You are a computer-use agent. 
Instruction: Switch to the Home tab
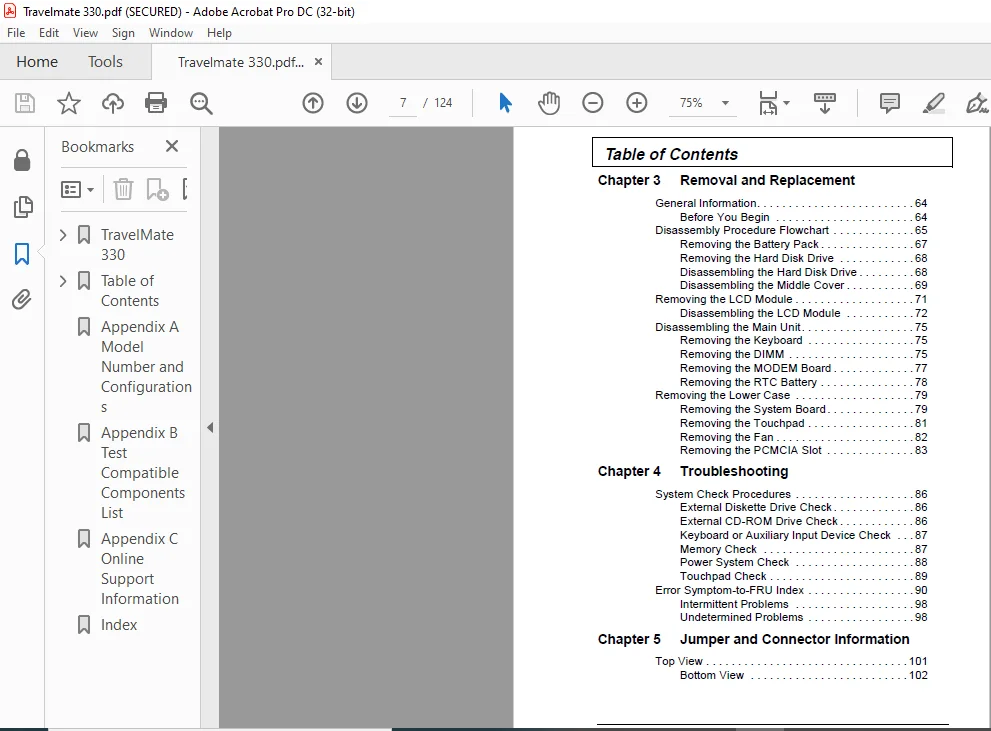[37, 61]
